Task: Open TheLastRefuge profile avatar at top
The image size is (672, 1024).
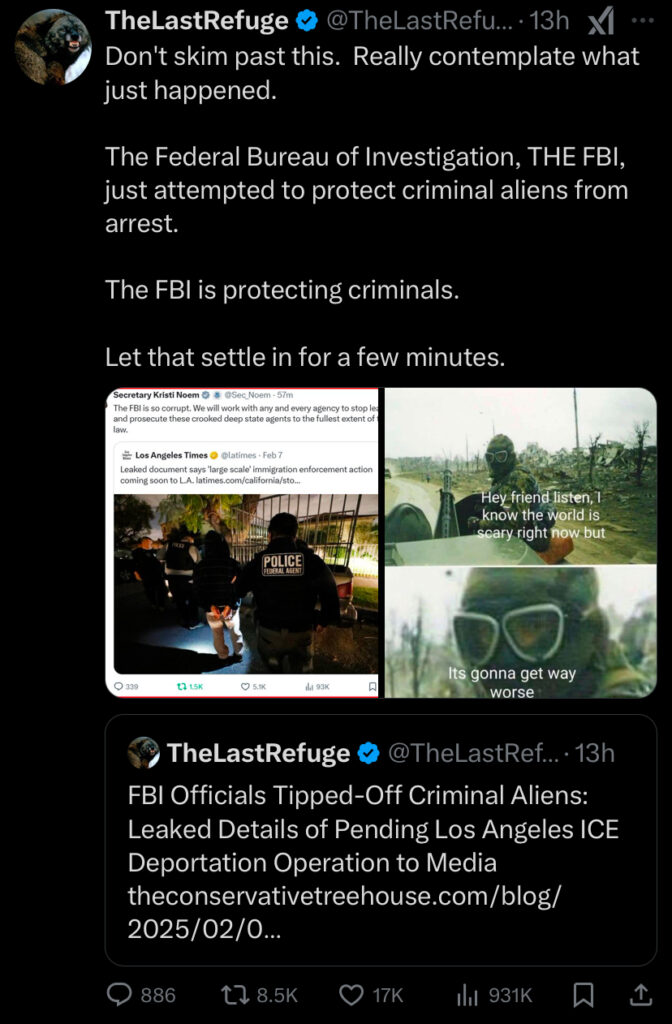Action: 53,47
